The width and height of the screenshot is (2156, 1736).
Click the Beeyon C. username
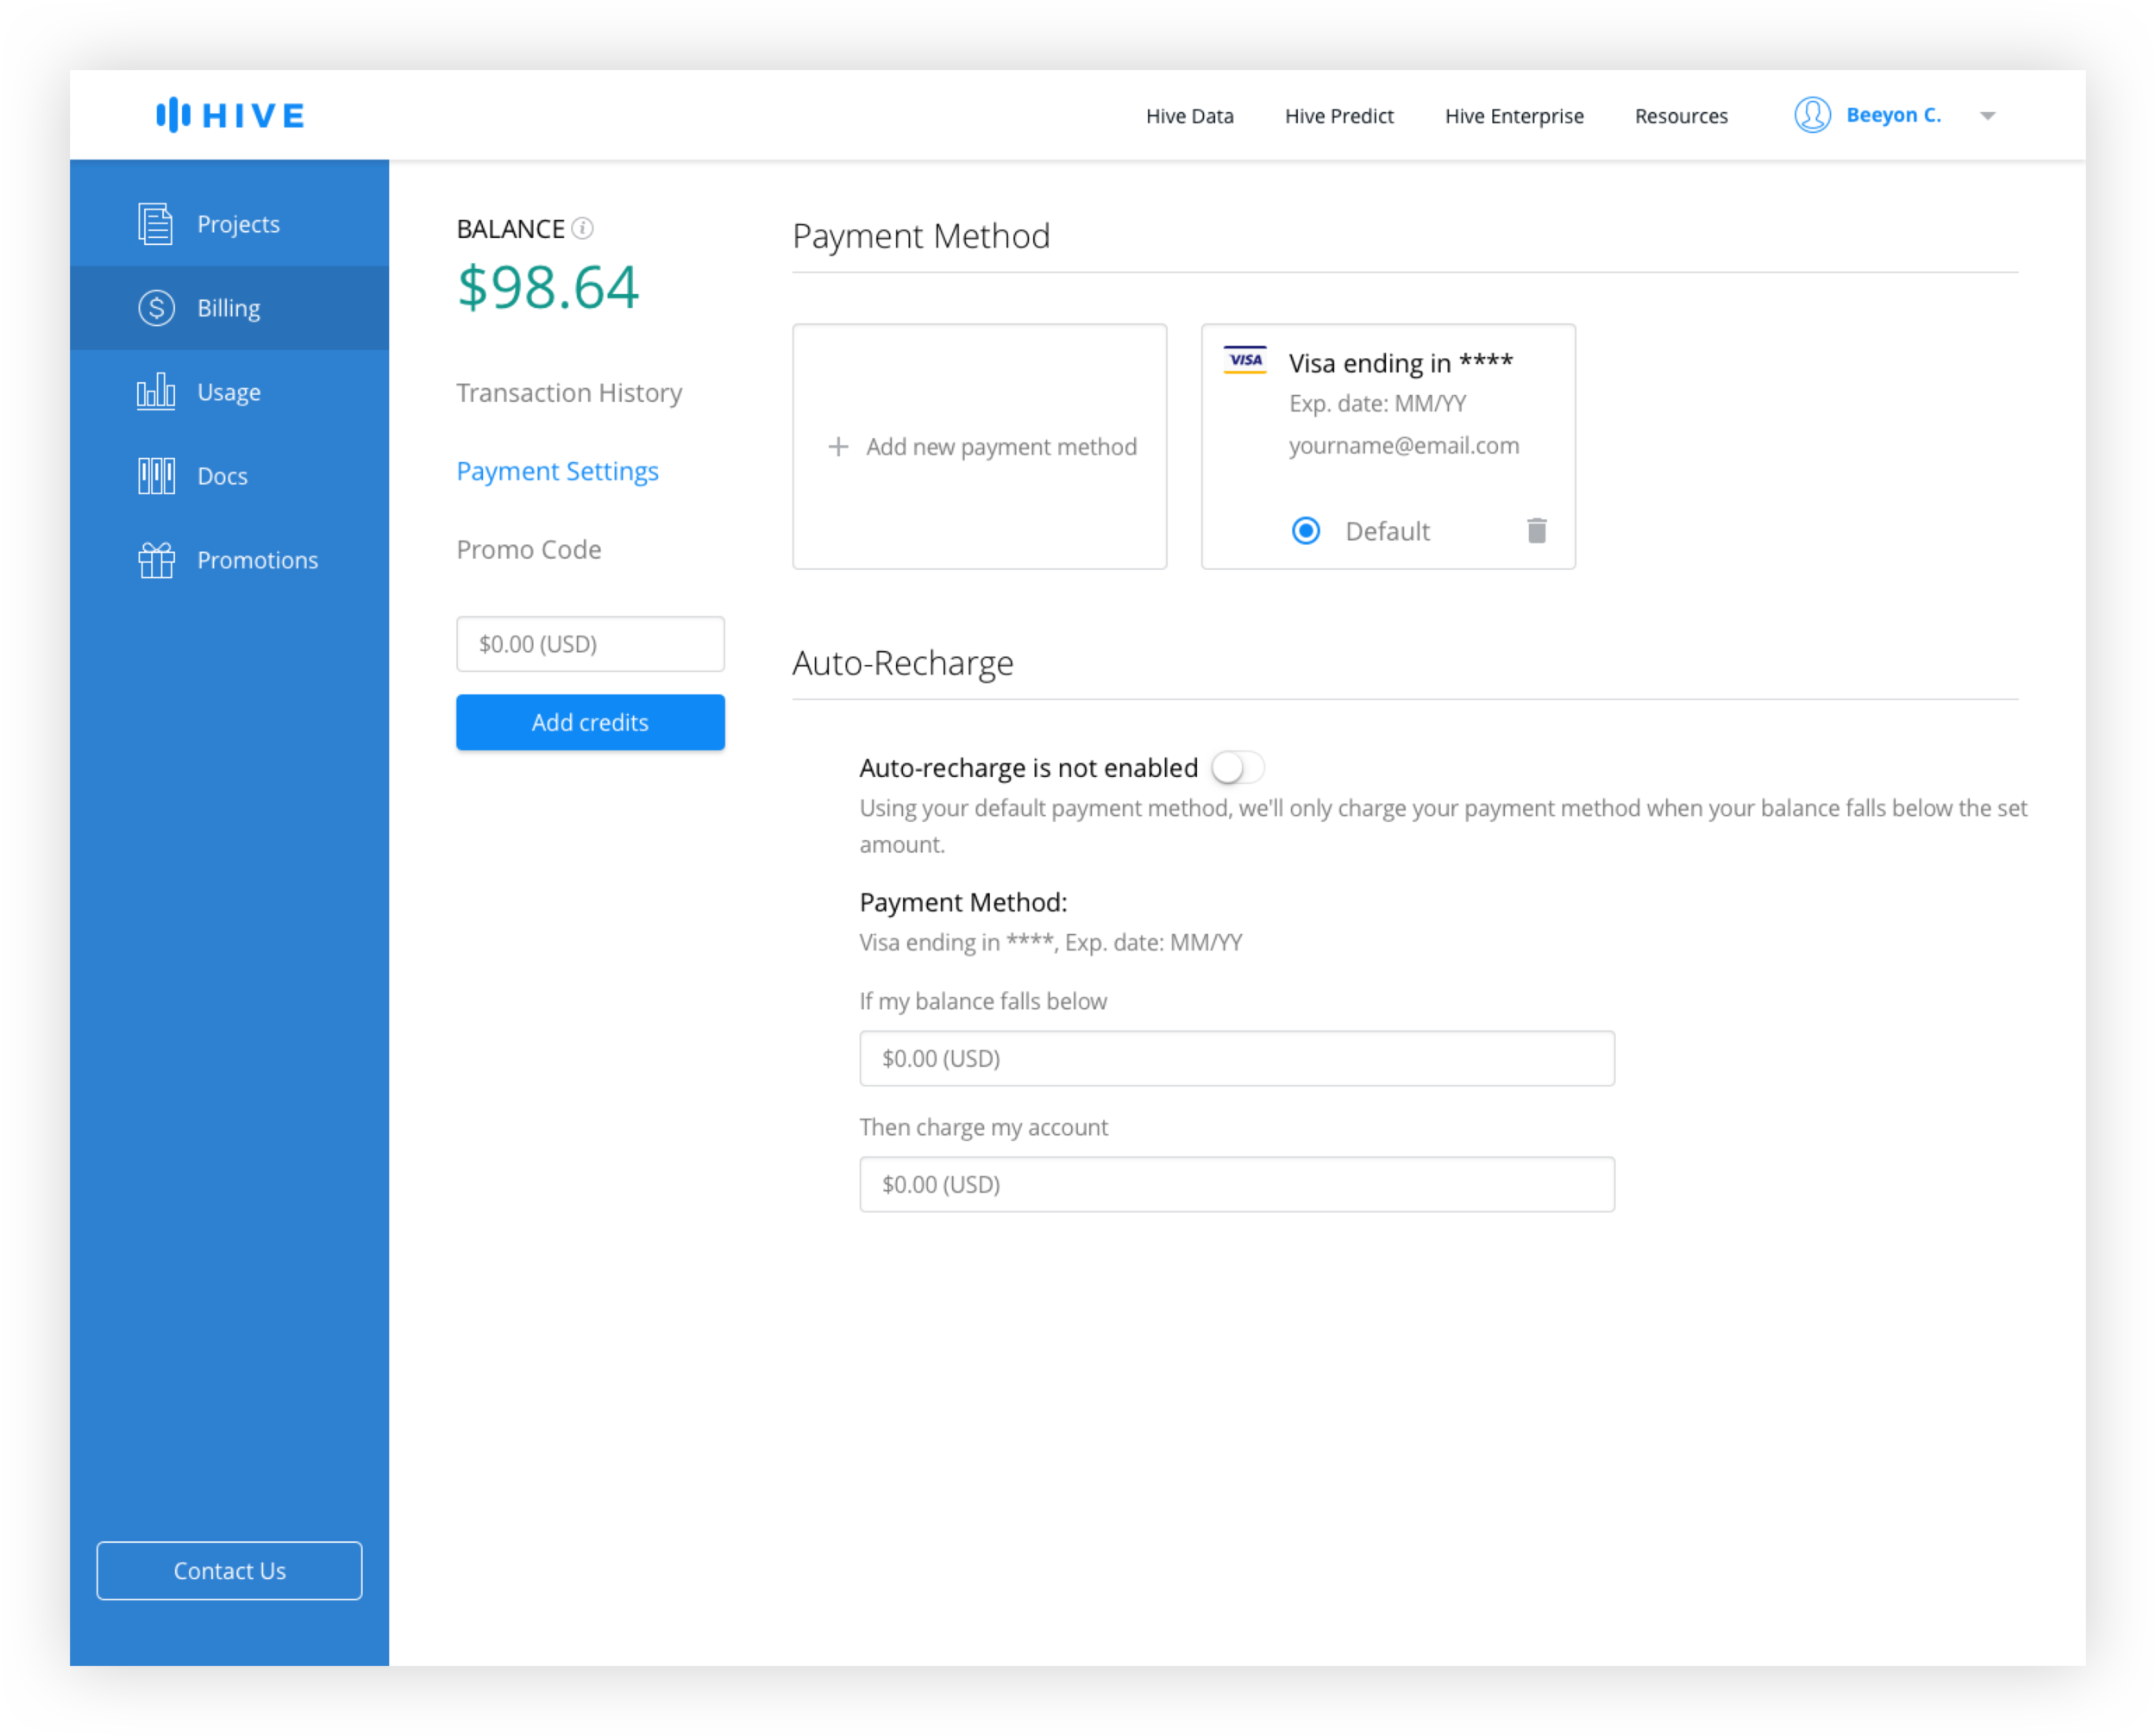pos(1892,115)
